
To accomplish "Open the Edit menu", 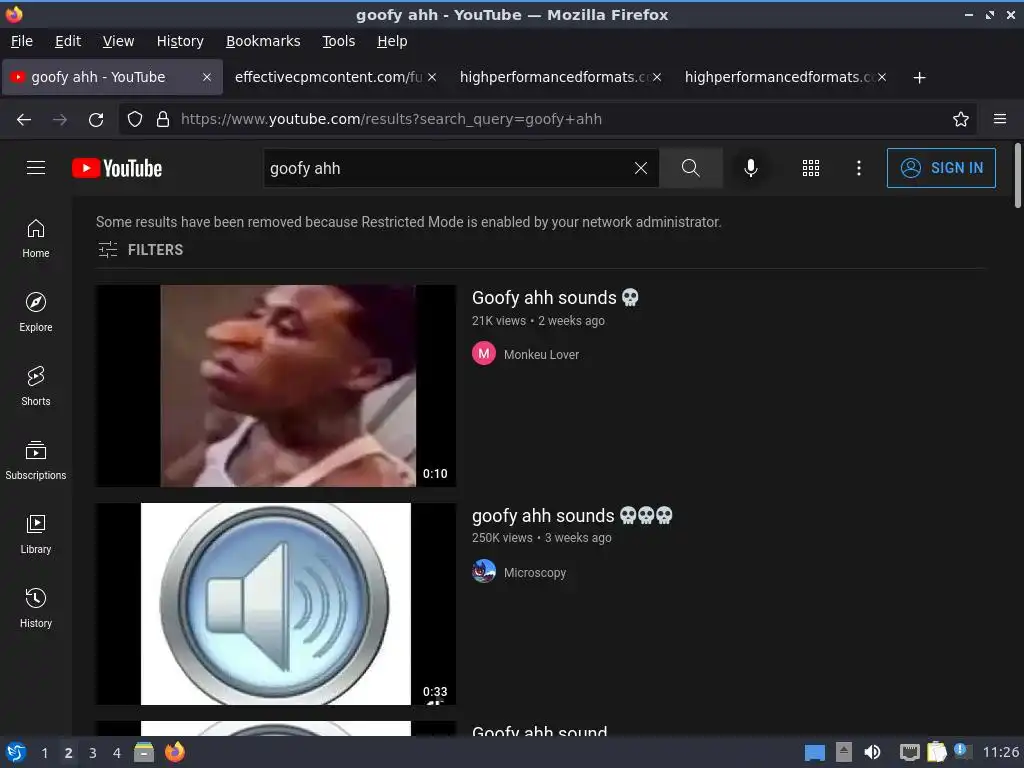I will tap(68, 41).
